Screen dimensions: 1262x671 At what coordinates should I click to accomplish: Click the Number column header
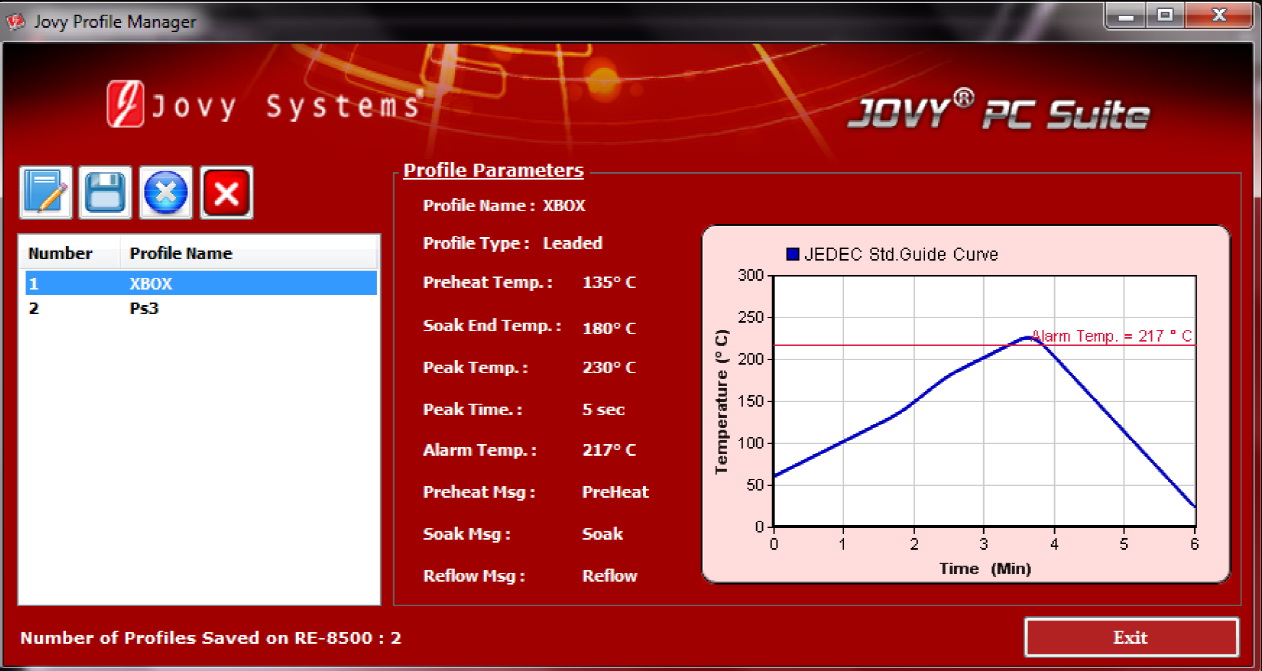click(70, 253)
